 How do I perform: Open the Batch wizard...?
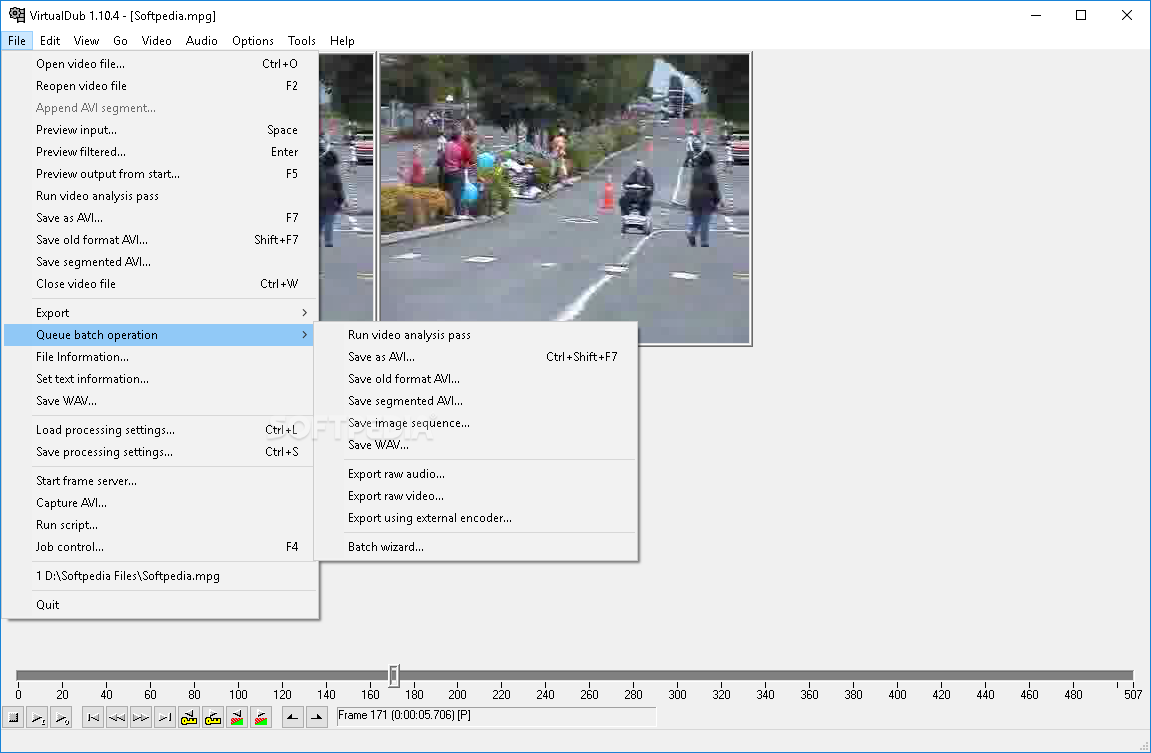click(x=476, y=547)
